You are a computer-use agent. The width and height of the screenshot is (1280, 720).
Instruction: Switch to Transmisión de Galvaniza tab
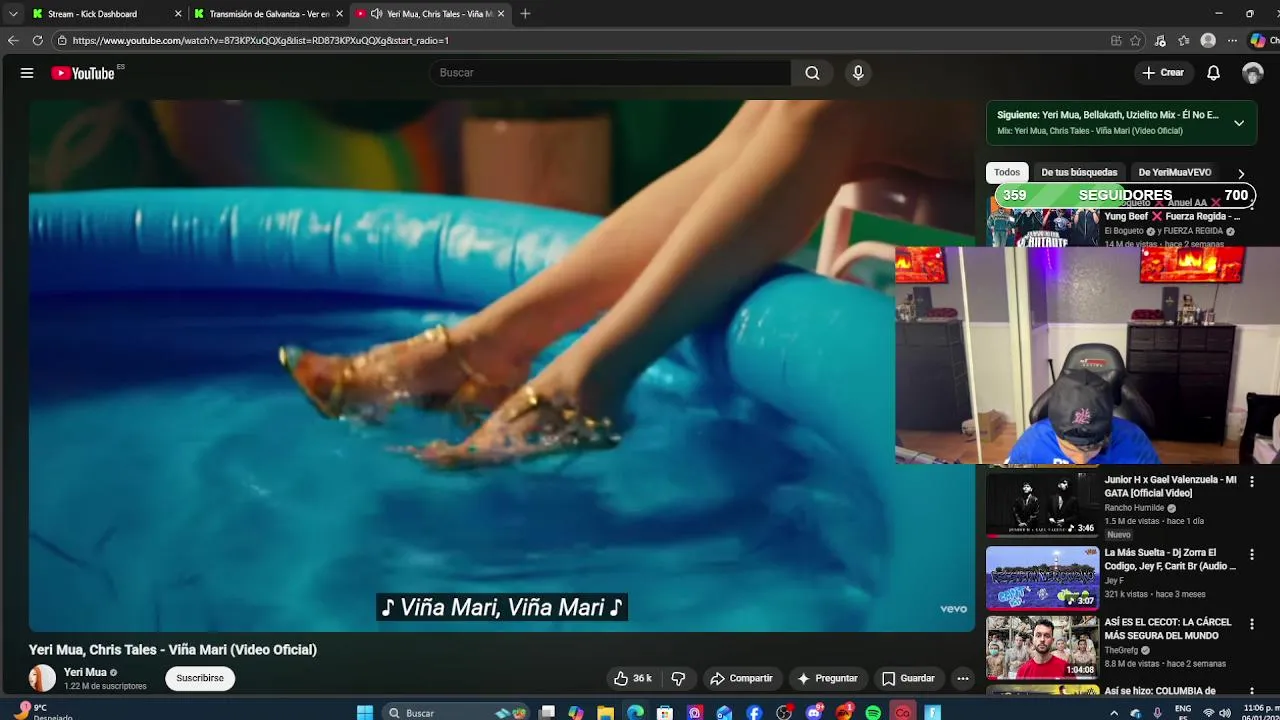(268, 14)
